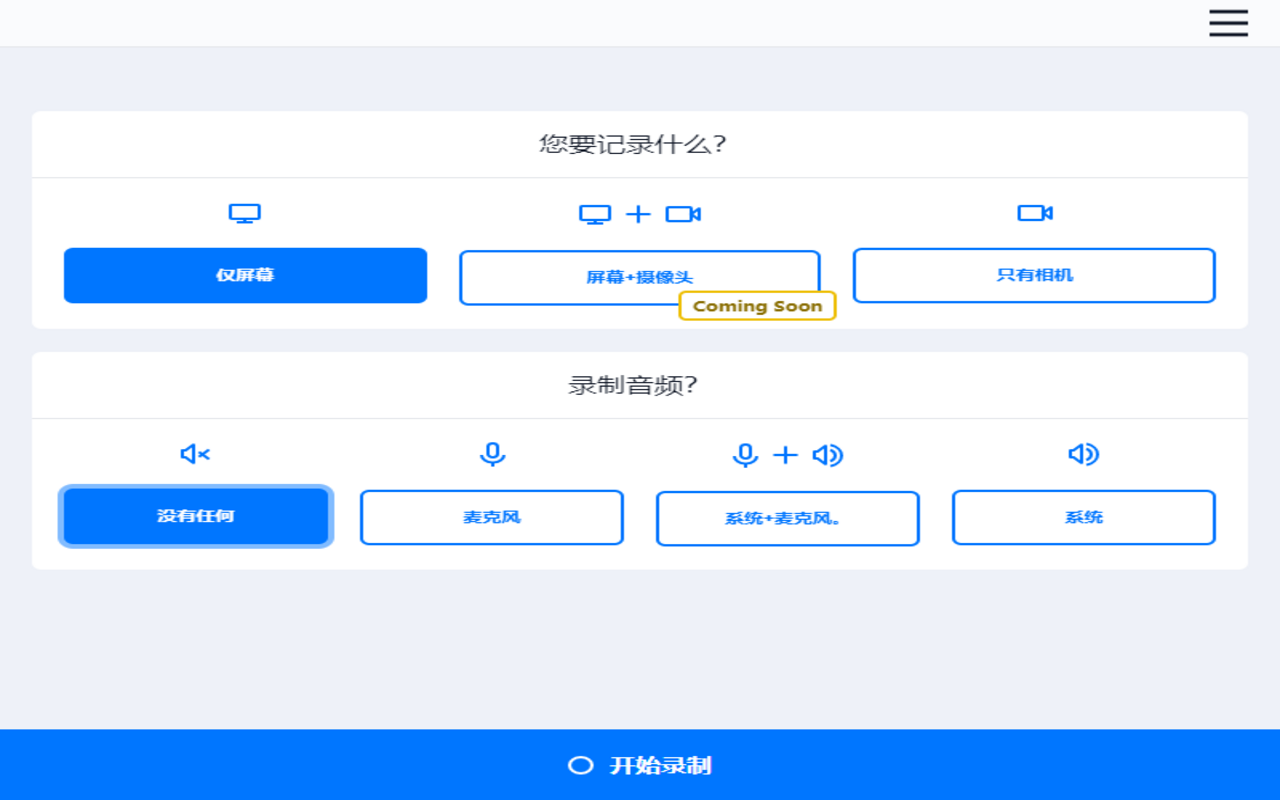Click the speaker icon above 系统

click(1084, 455)
